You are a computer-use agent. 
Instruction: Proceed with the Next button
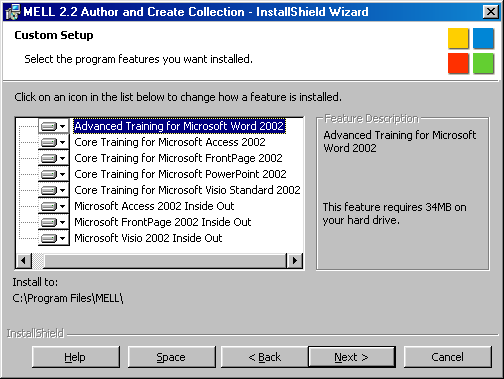point(352,357)
